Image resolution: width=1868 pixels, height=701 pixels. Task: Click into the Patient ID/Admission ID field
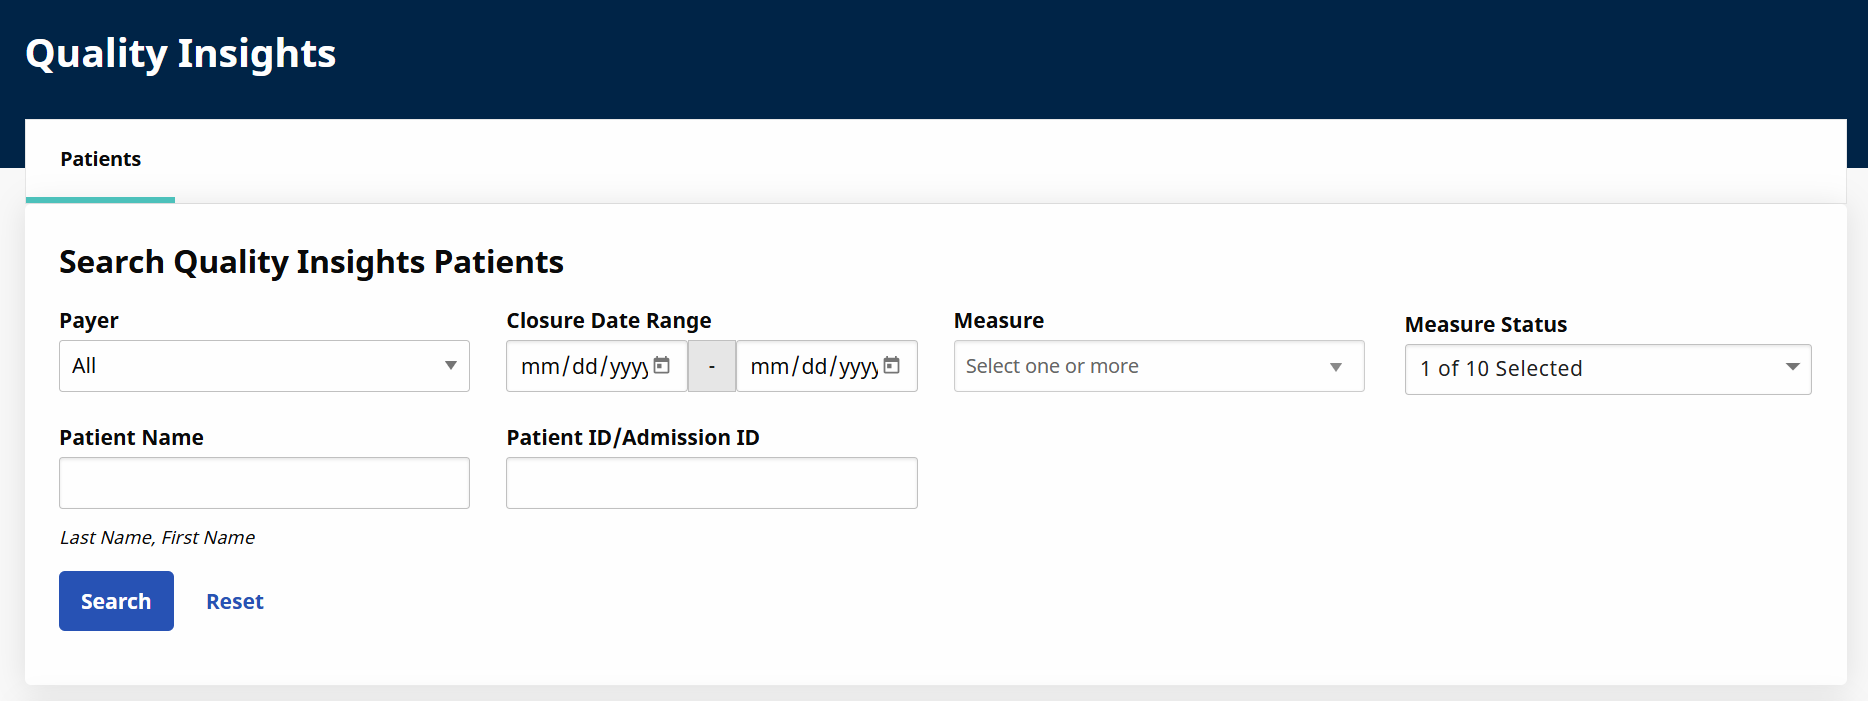click(711, 483)
